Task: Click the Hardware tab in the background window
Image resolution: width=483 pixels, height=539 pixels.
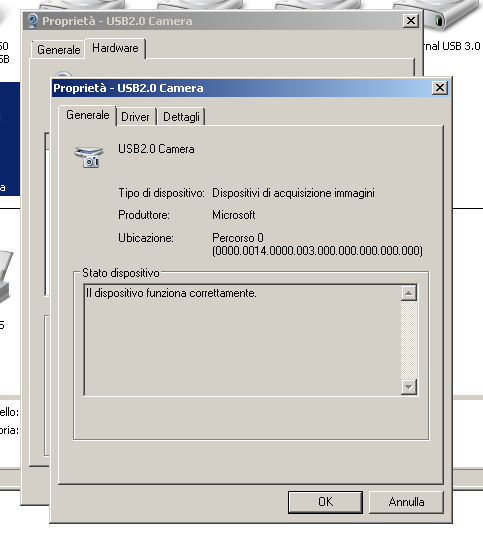Action: [x=115, y=48]
